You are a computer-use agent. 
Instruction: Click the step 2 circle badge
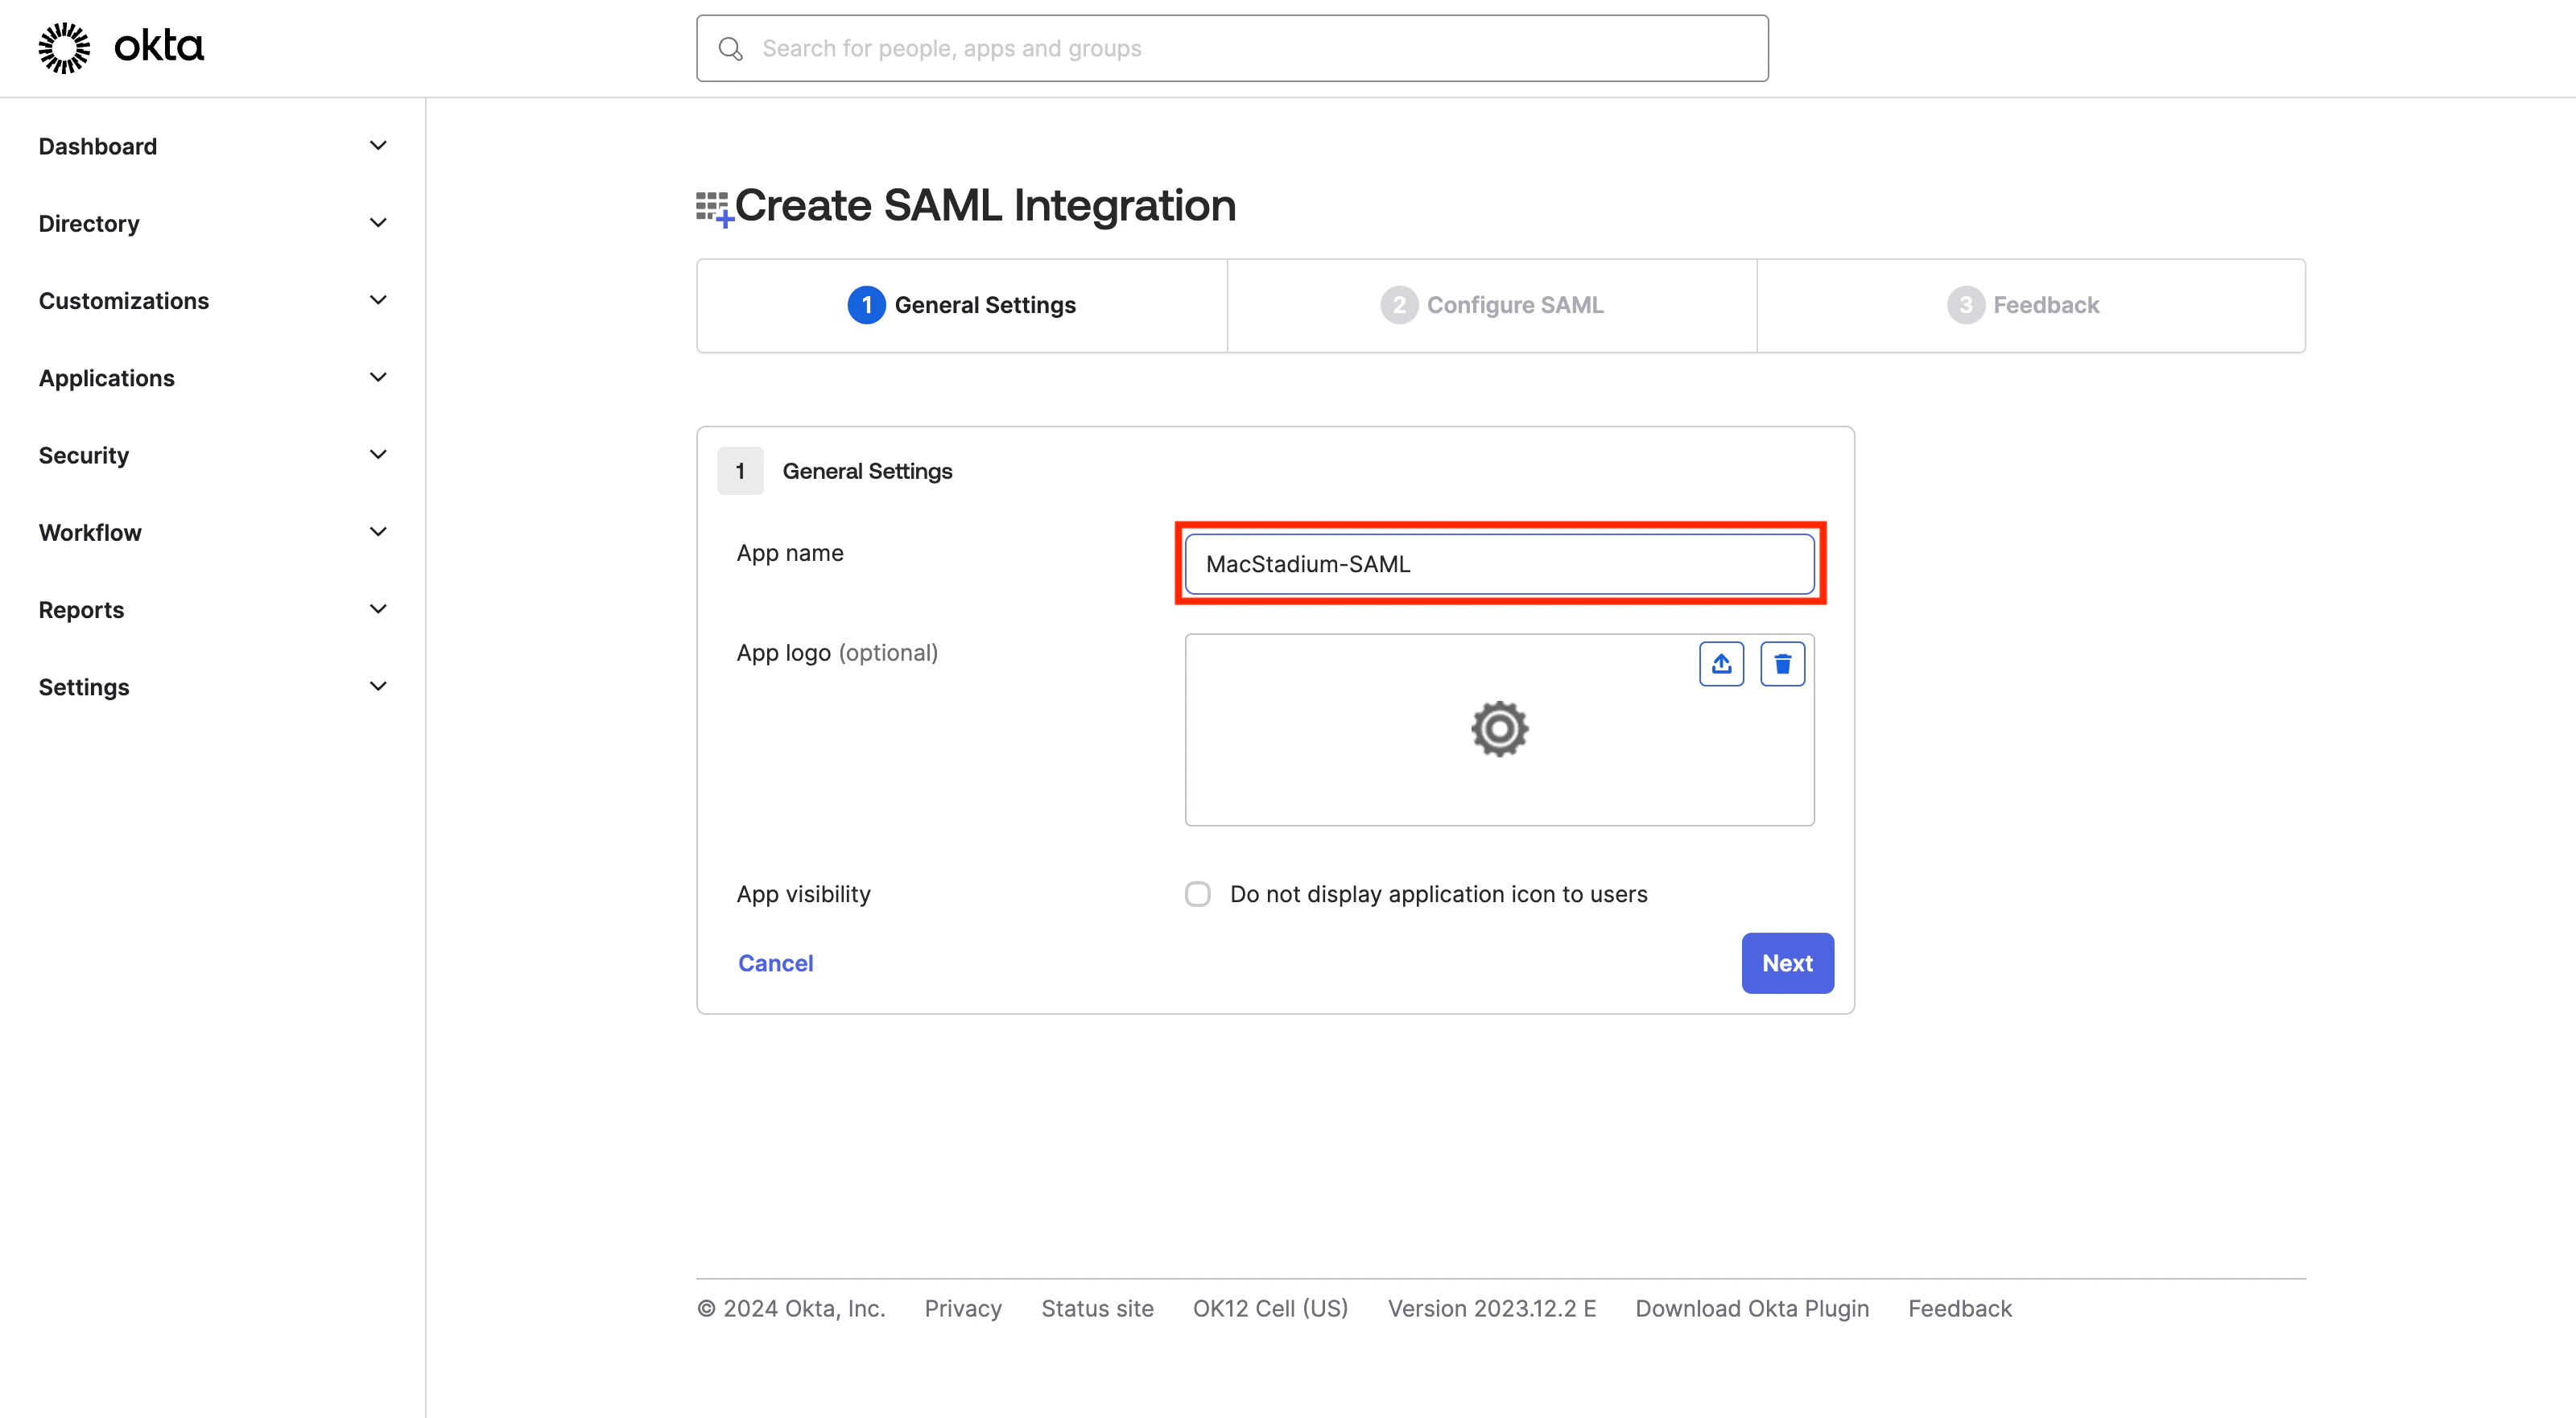pyautogui.click(x=1398, y=305)
